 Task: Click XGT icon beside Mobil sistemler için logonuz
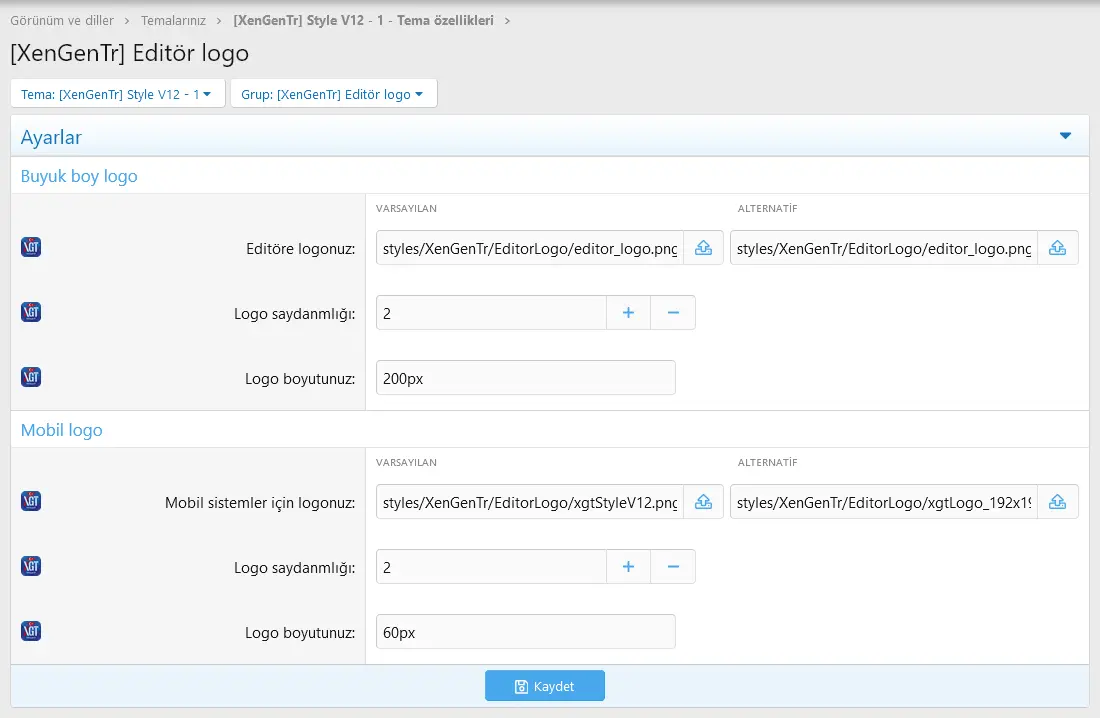(x=31, y=501)
